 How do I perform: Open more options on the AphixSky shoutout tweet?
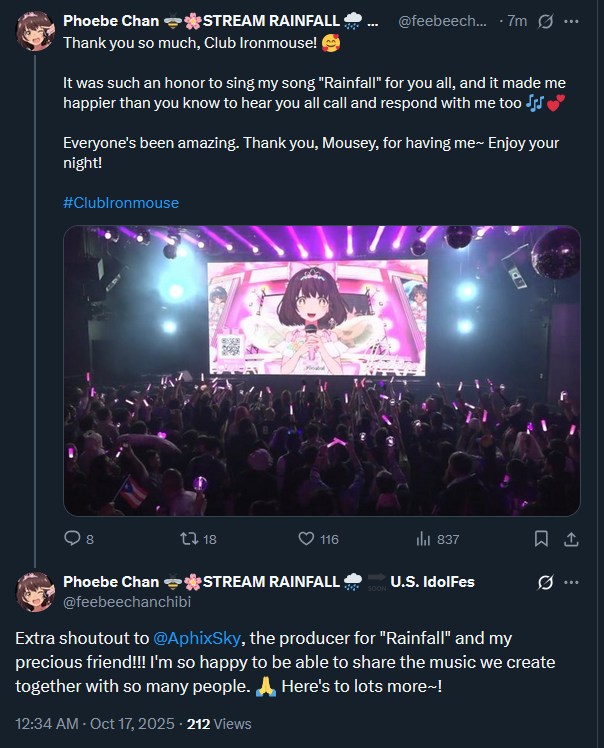[572, 582]
